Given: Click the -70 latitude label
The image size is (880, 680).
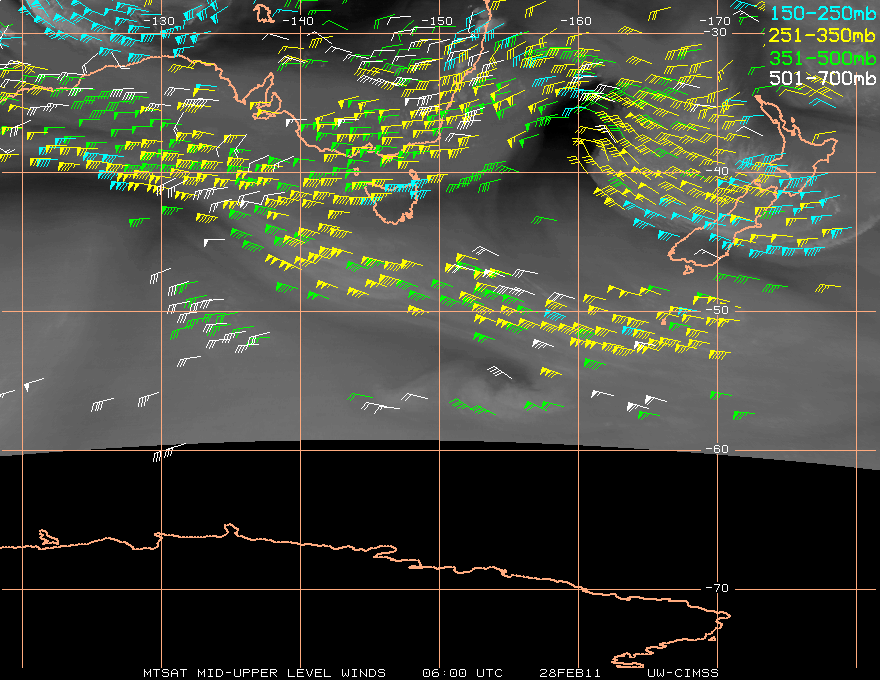Looking at the screenshot, I should click(x=717, y=588).
